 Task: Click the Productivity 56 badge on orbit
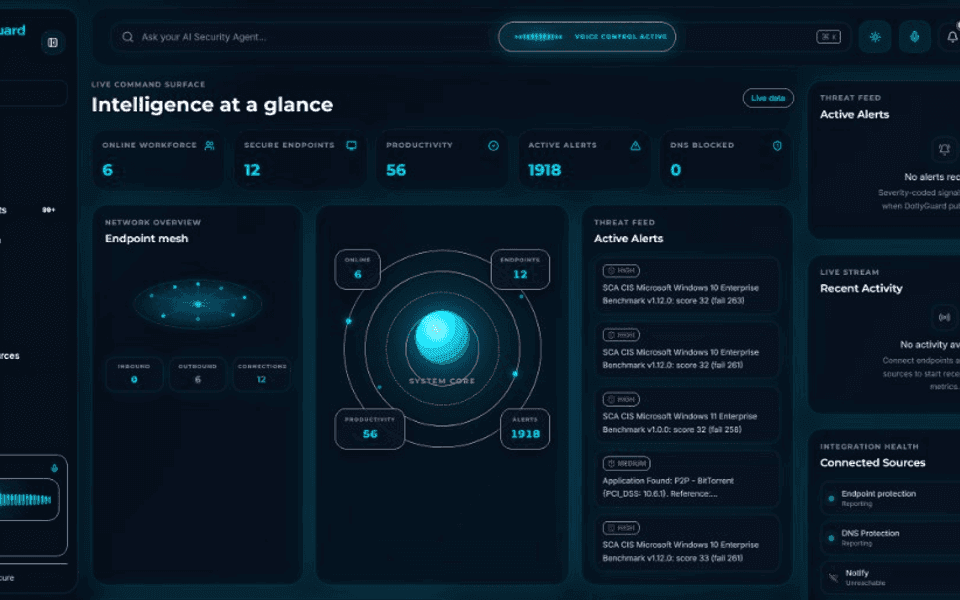point(370,429)
